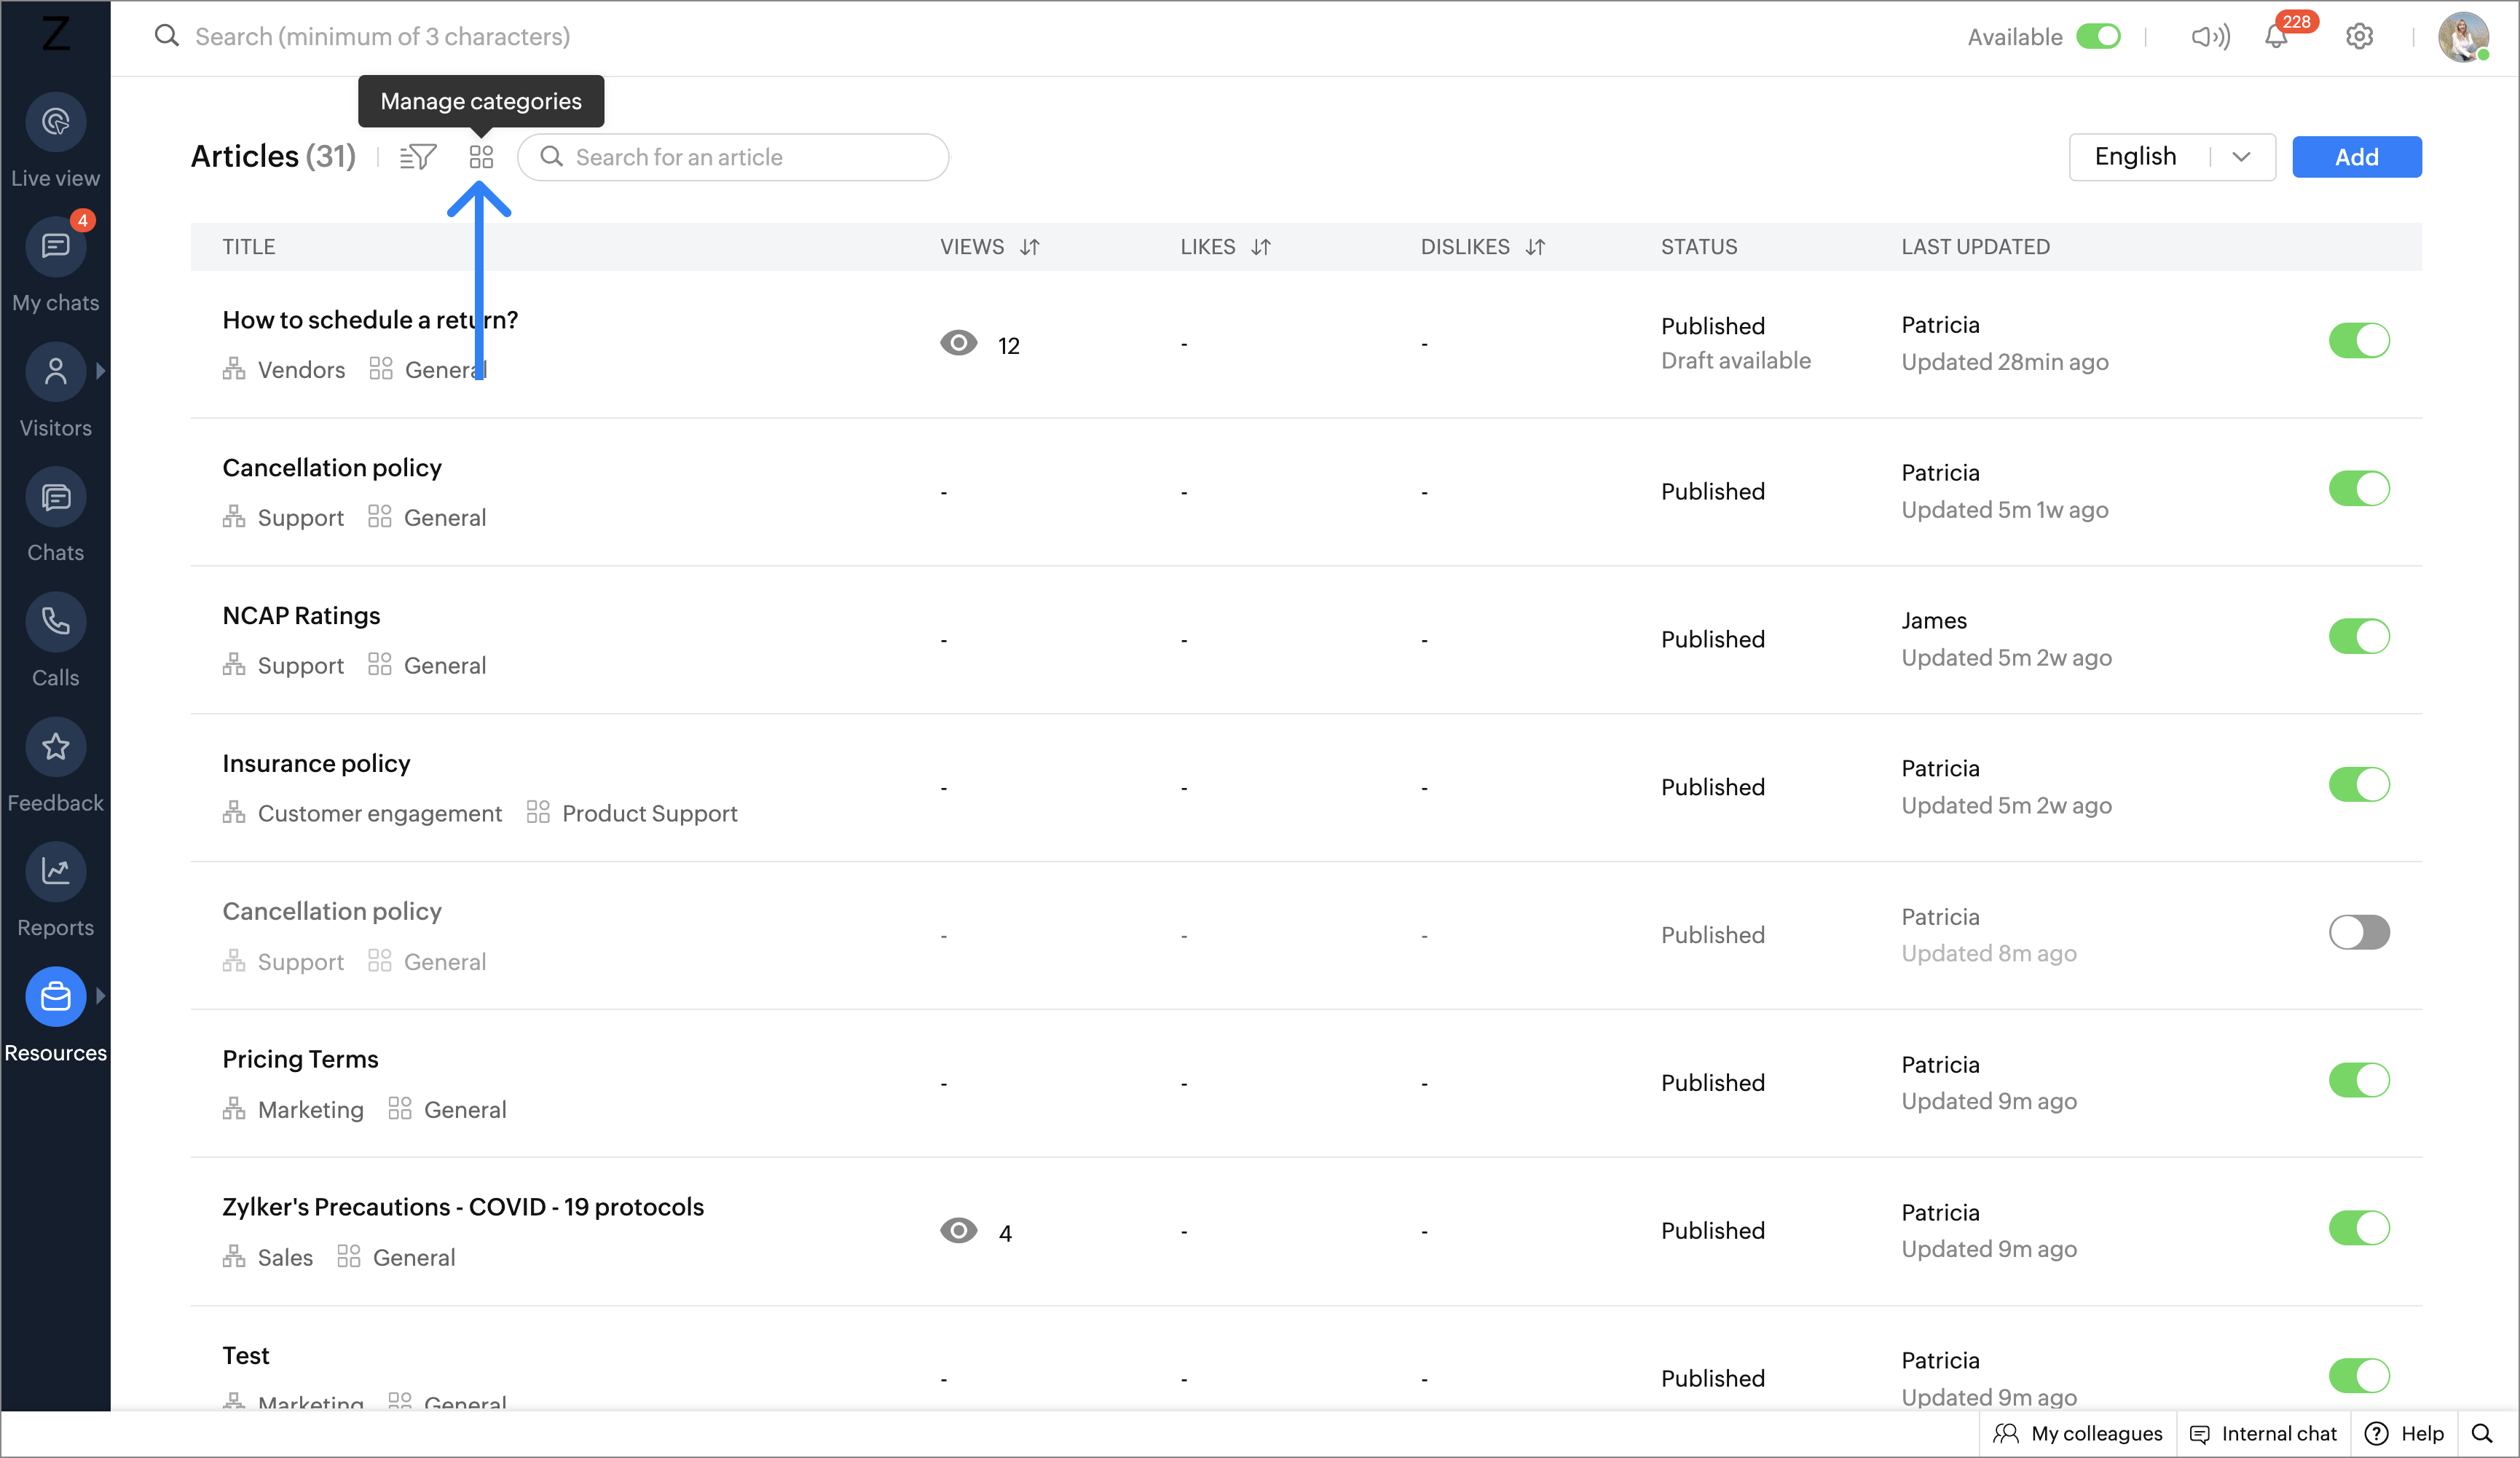Open the My colleagues tab

click(x=2078, y=1433)
